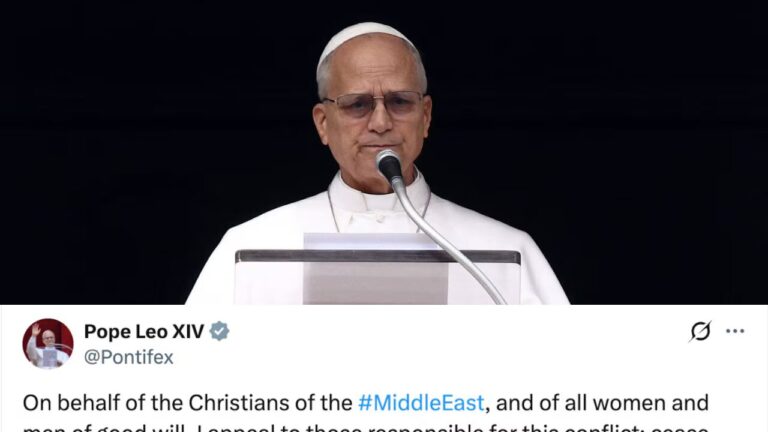Open the Pope Leo XIV display name
768x432 pixels.
pos(144,332)
